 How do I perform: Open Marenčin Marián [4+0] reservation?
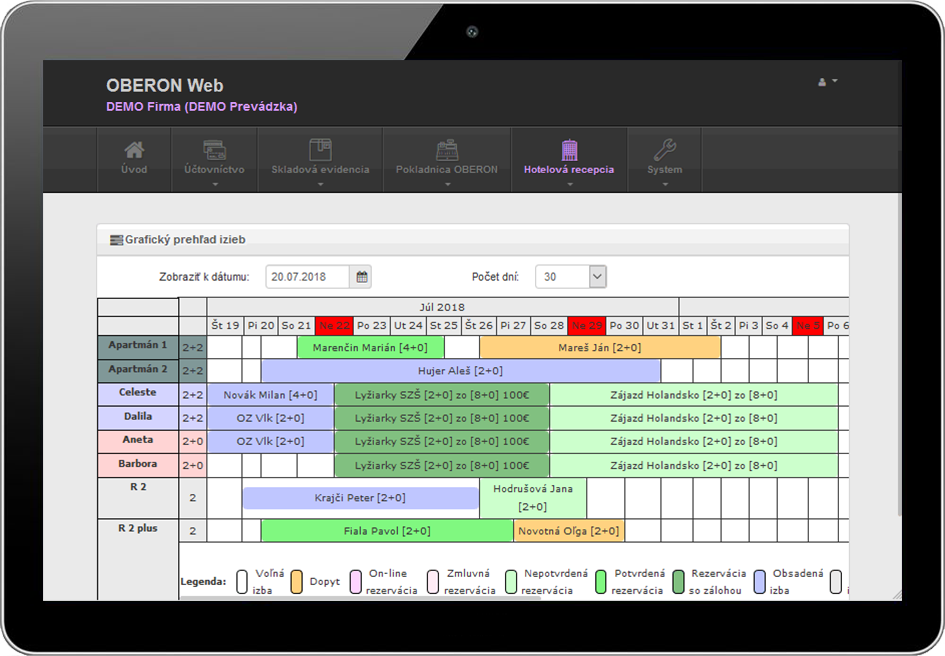(x=370, y=347)
